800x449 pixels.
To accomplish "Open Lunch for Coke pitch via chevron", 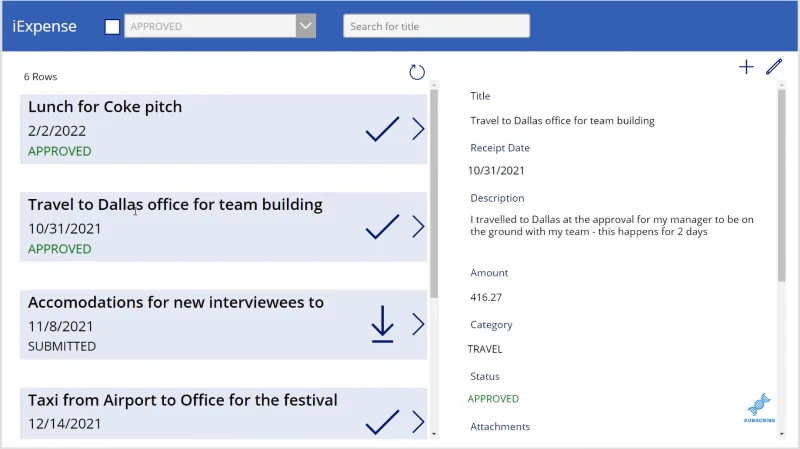I will (418, 129).
